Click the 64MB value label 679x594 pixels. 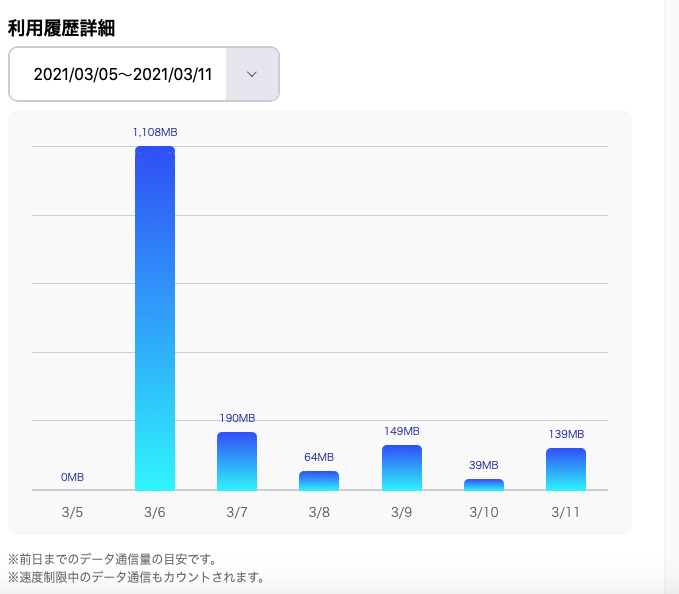click(x=319, y=457)
